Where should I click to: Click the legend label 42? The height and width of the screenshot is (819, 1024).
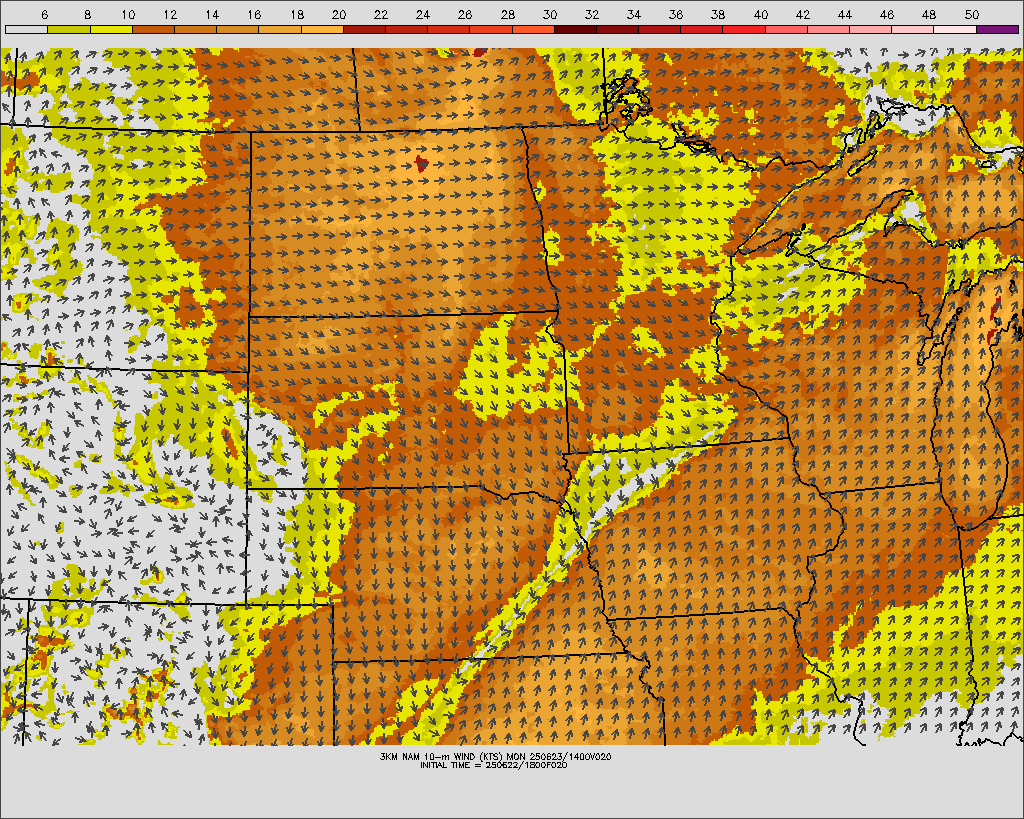pyautogui.click(x=803, y=14)
